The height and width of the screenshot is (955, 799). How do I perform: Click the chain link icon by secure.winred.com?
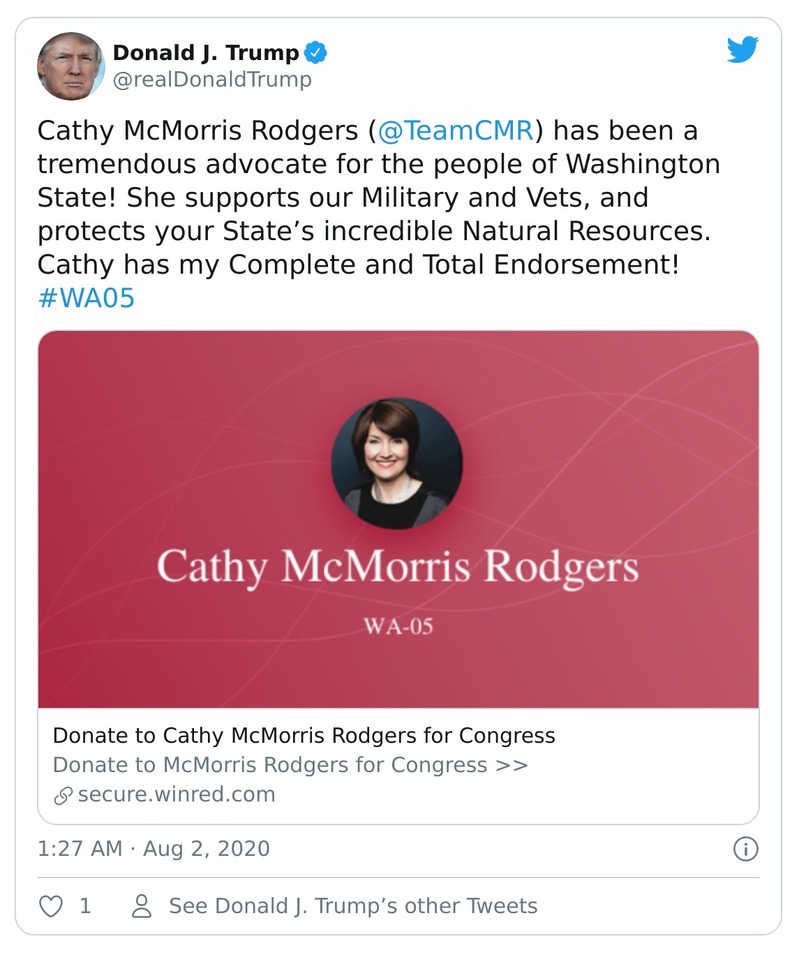pyautogui.click(x=63, y=796)
